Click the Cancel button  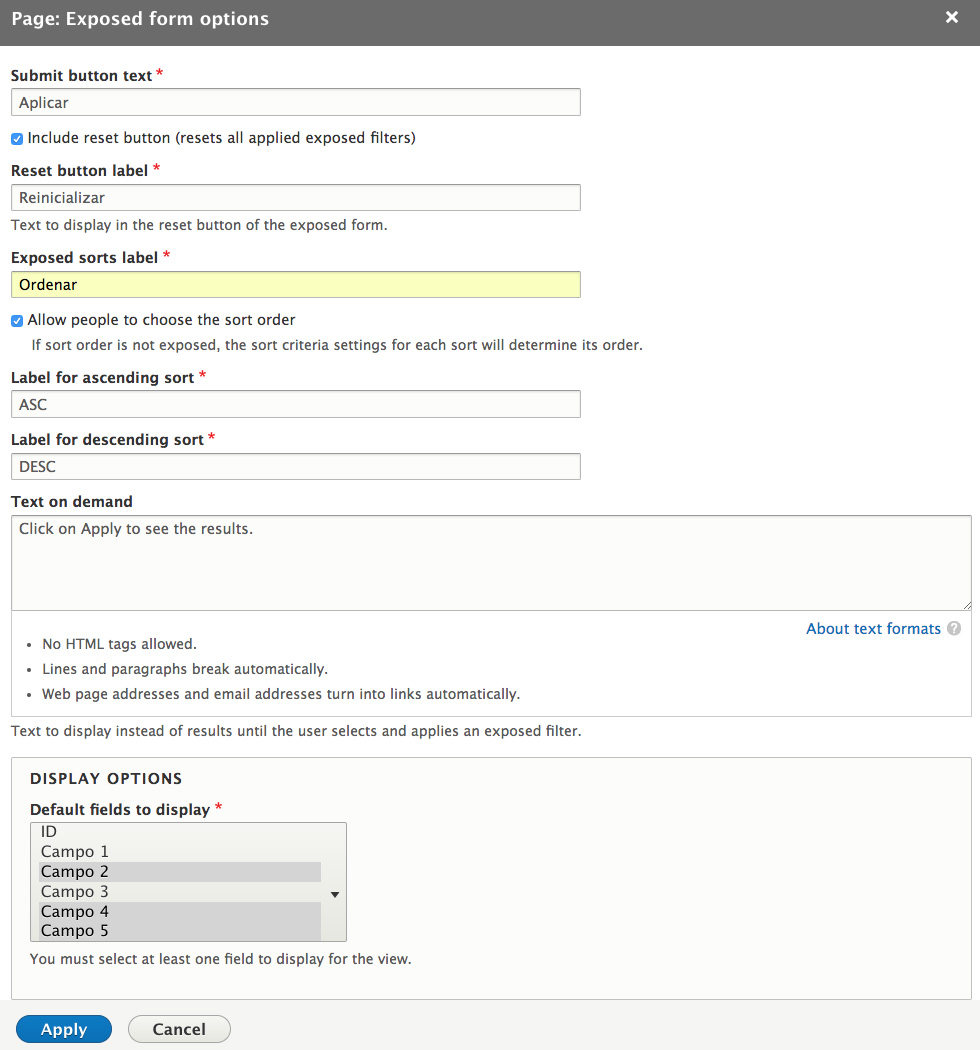pos(179,1029)
